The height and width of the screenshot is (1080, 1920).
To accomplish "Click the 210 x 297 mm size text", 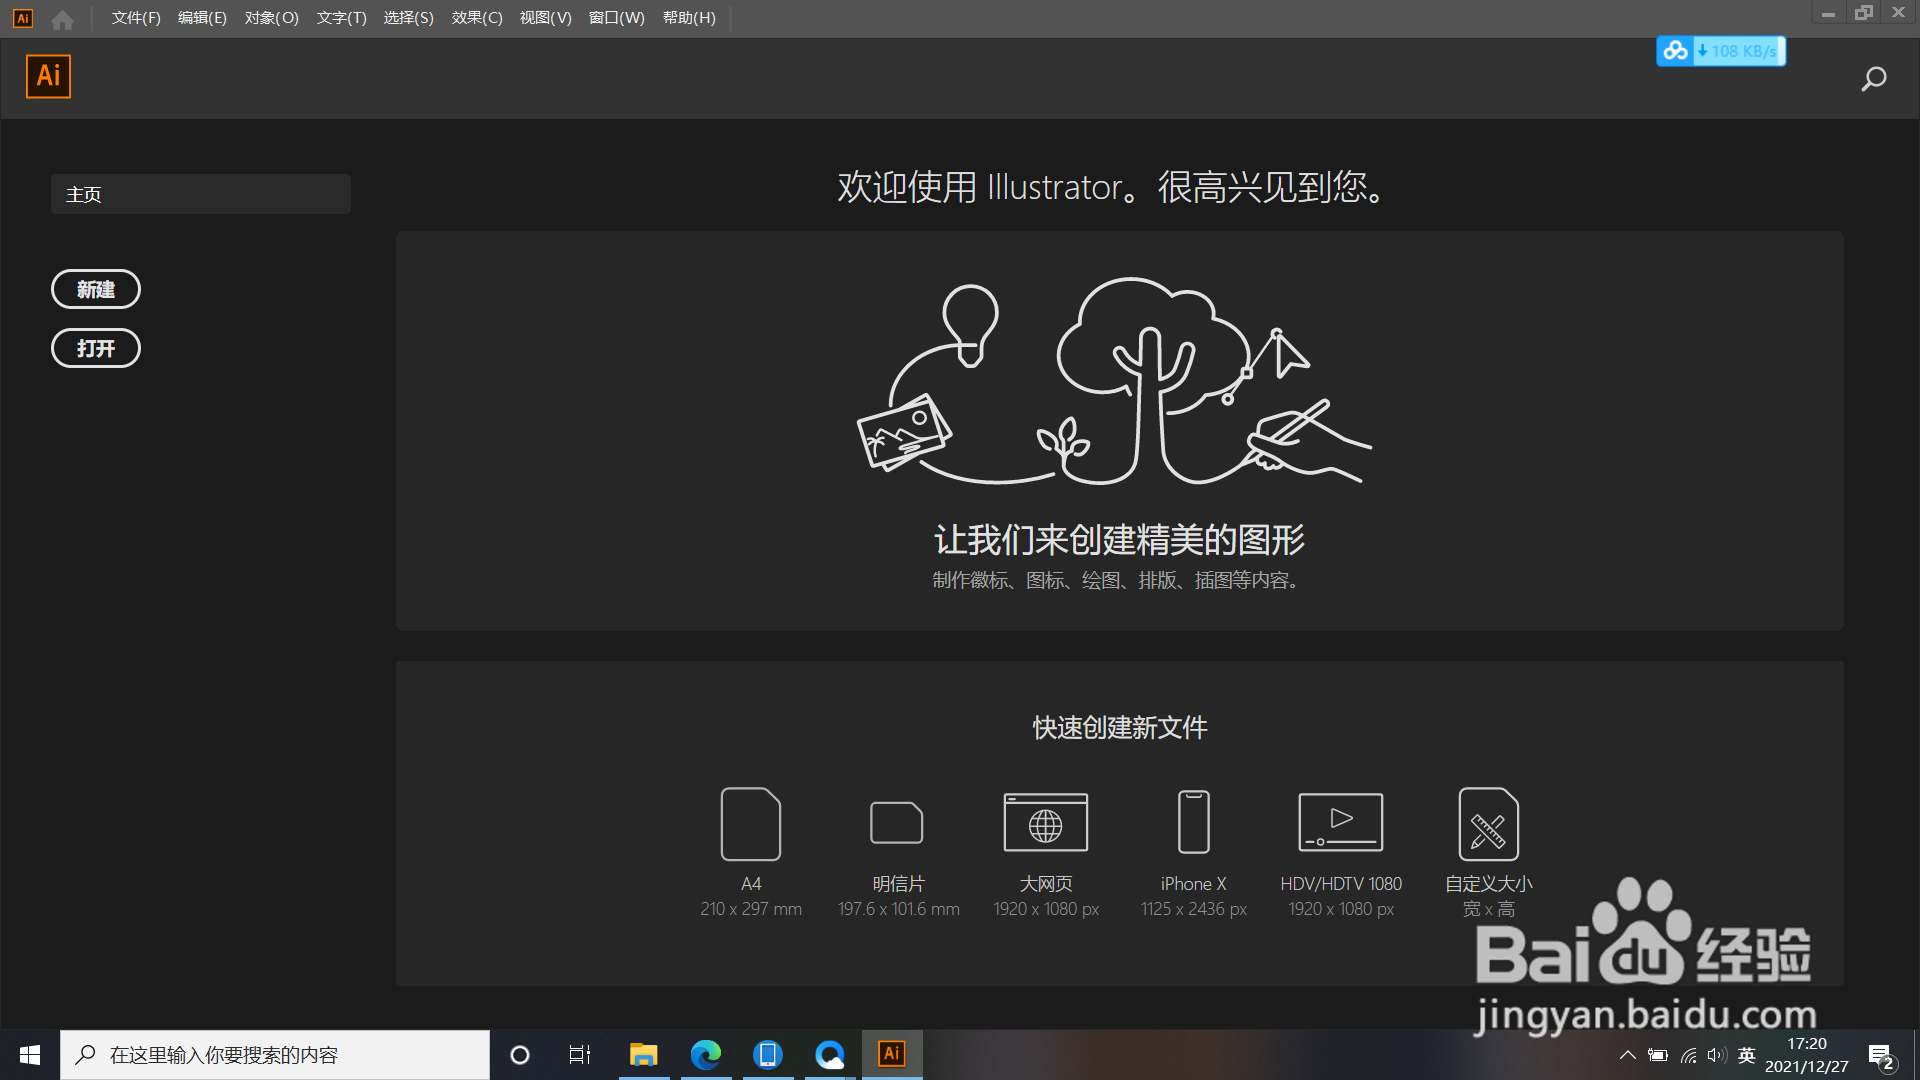I will click(751, 909).
